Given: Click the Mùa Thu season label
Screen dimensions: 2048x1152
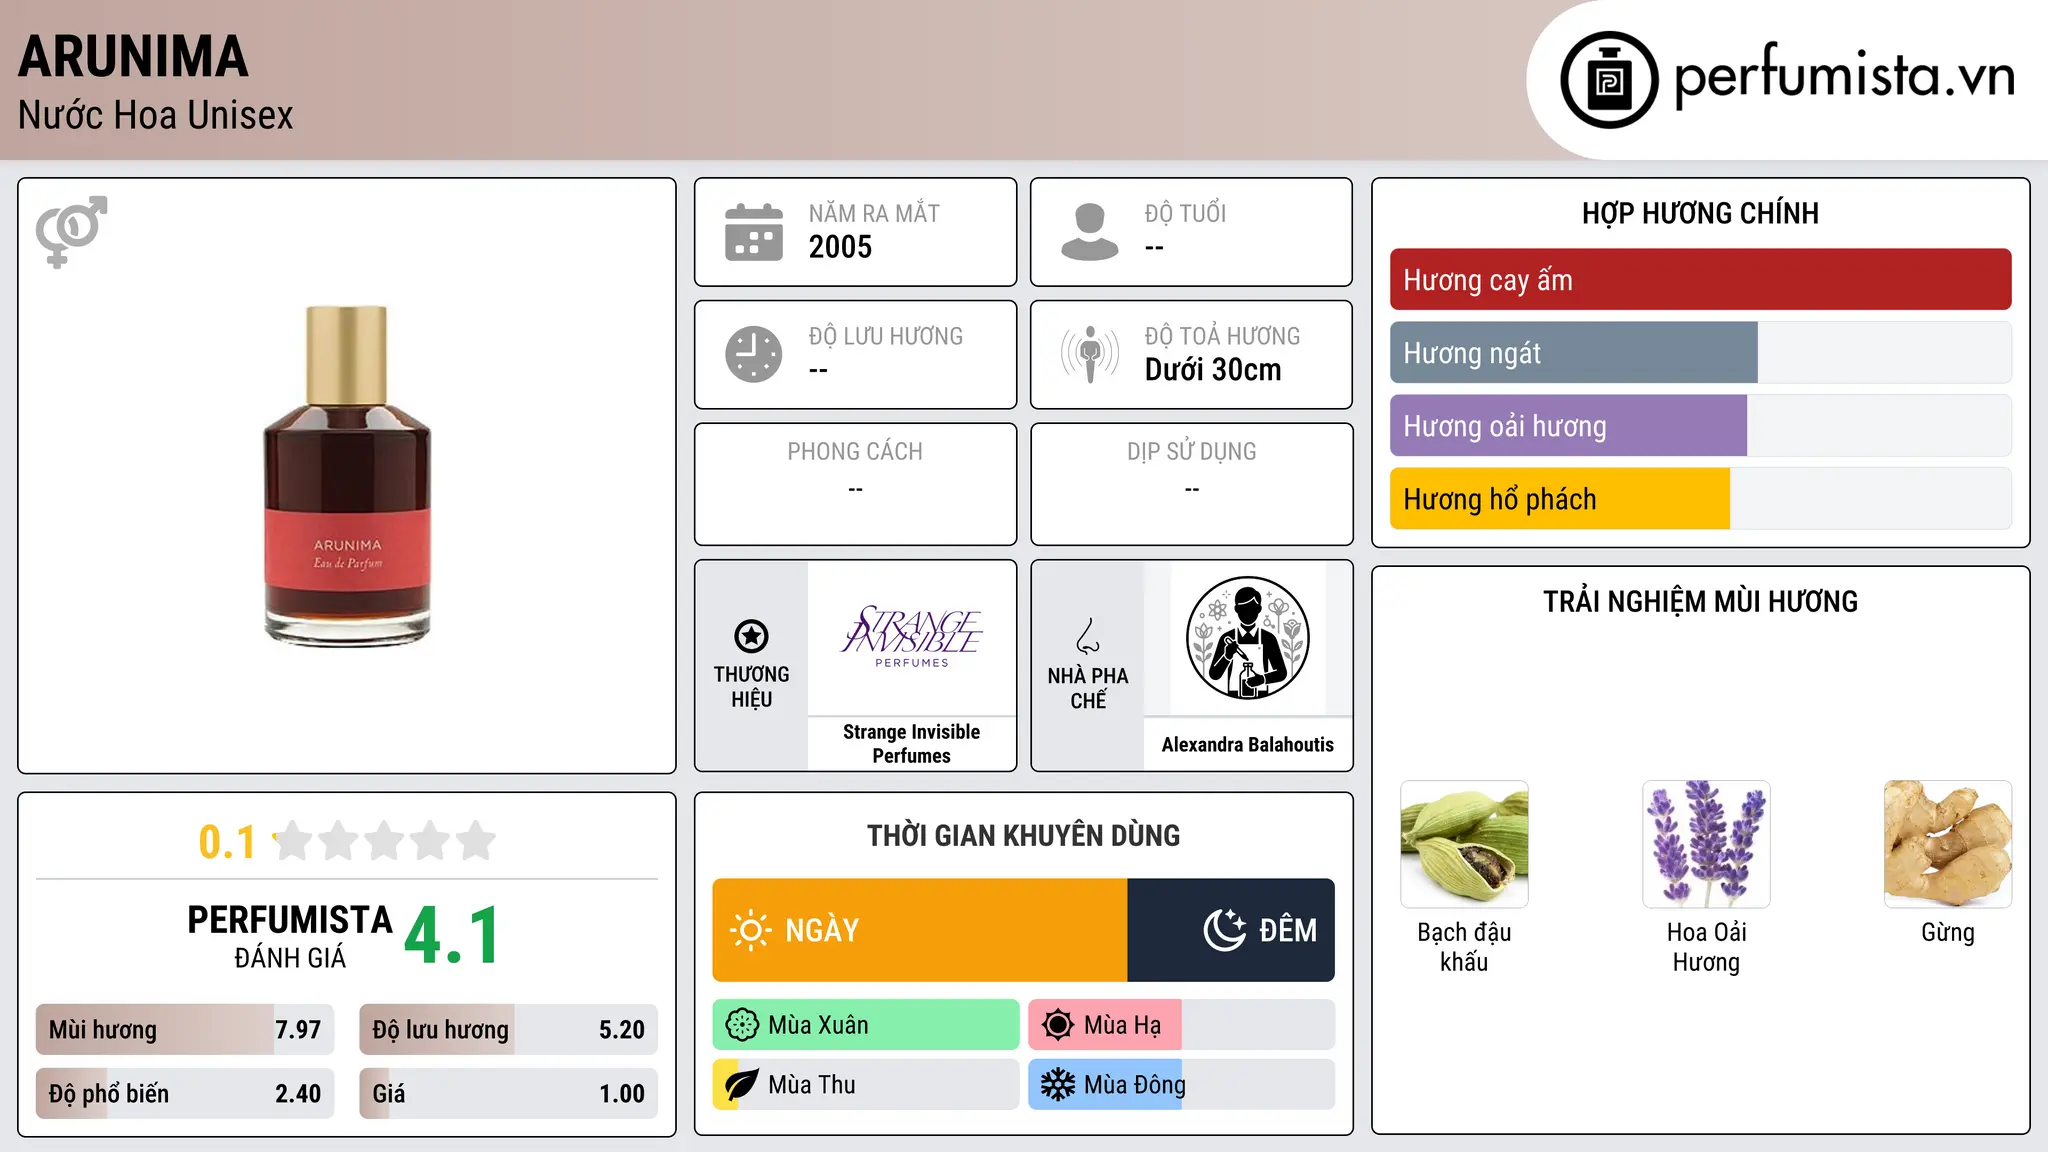Looking at the screenshot, I should coord(812,1085).
